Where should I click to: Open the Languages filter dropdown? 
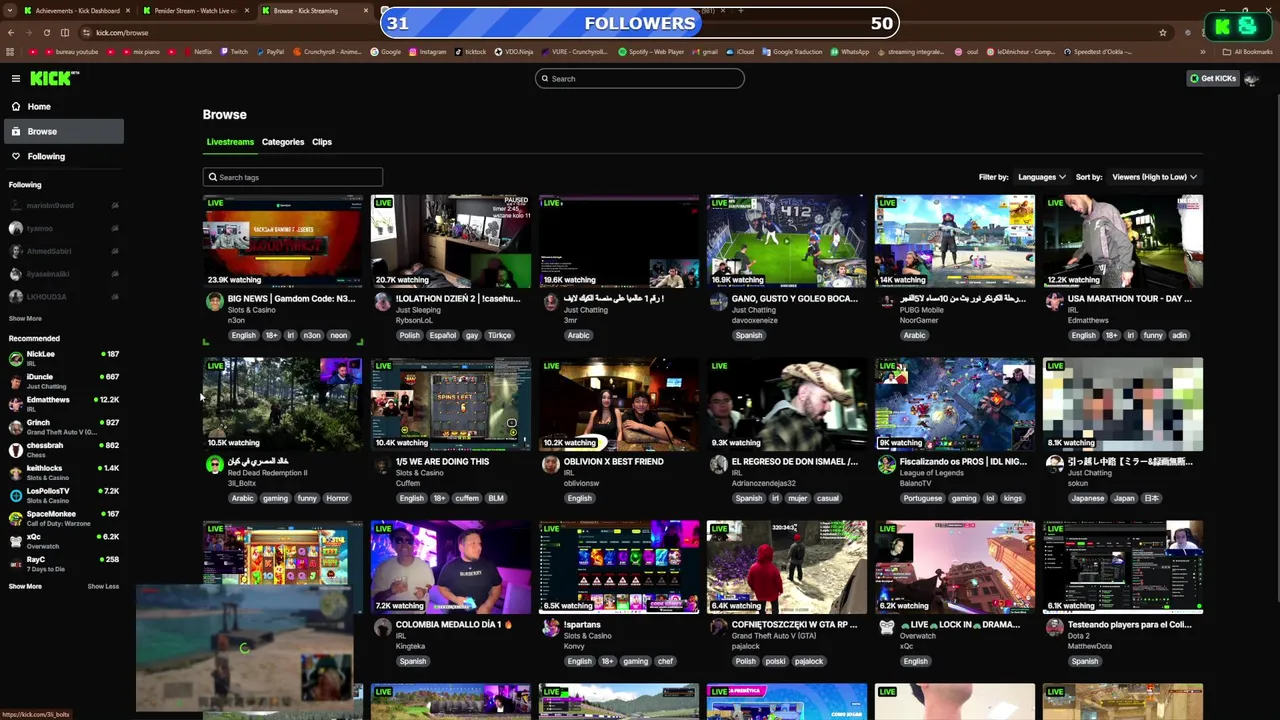click(x=1041, y=177)
